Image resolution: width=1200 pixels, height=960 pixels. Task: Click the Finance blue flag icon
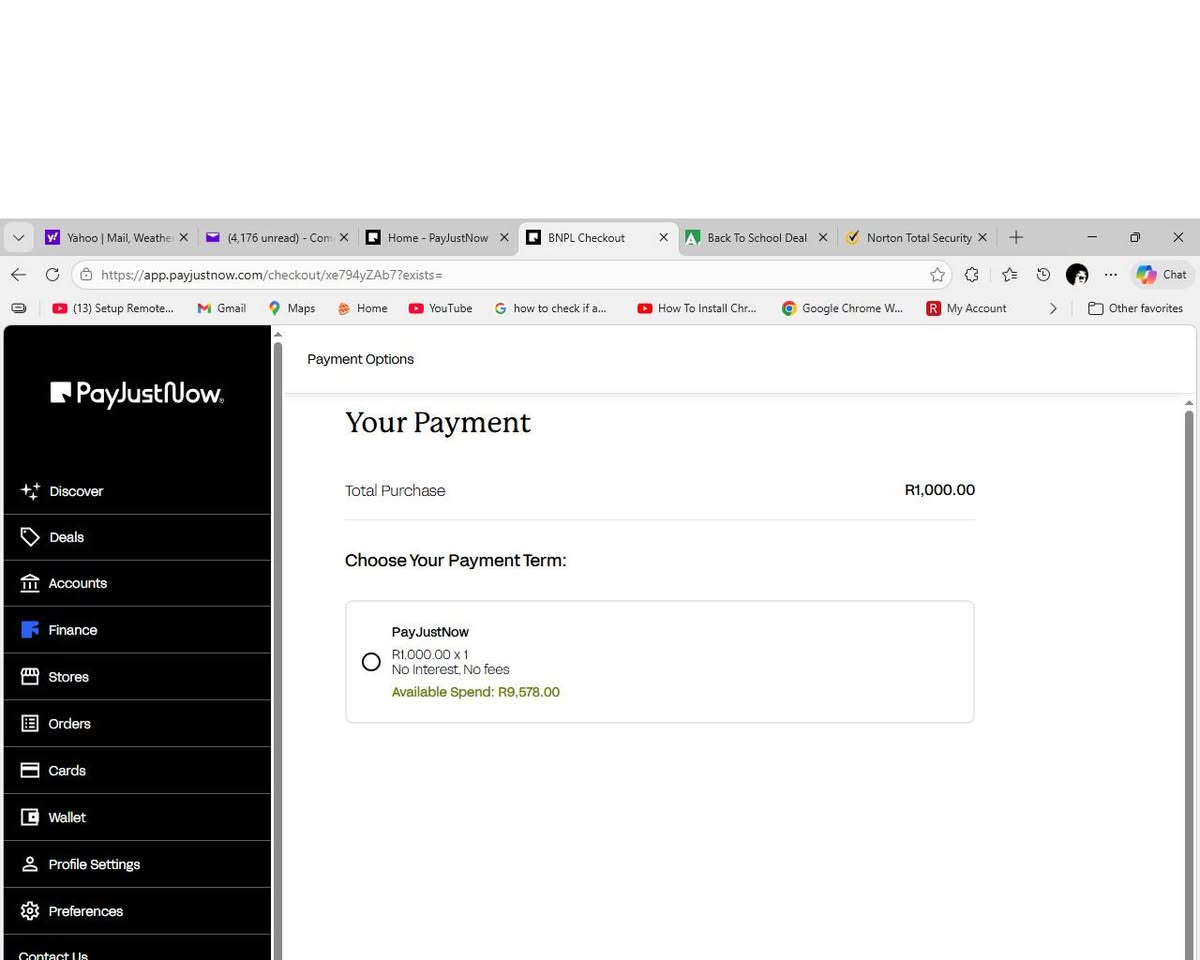30,630
